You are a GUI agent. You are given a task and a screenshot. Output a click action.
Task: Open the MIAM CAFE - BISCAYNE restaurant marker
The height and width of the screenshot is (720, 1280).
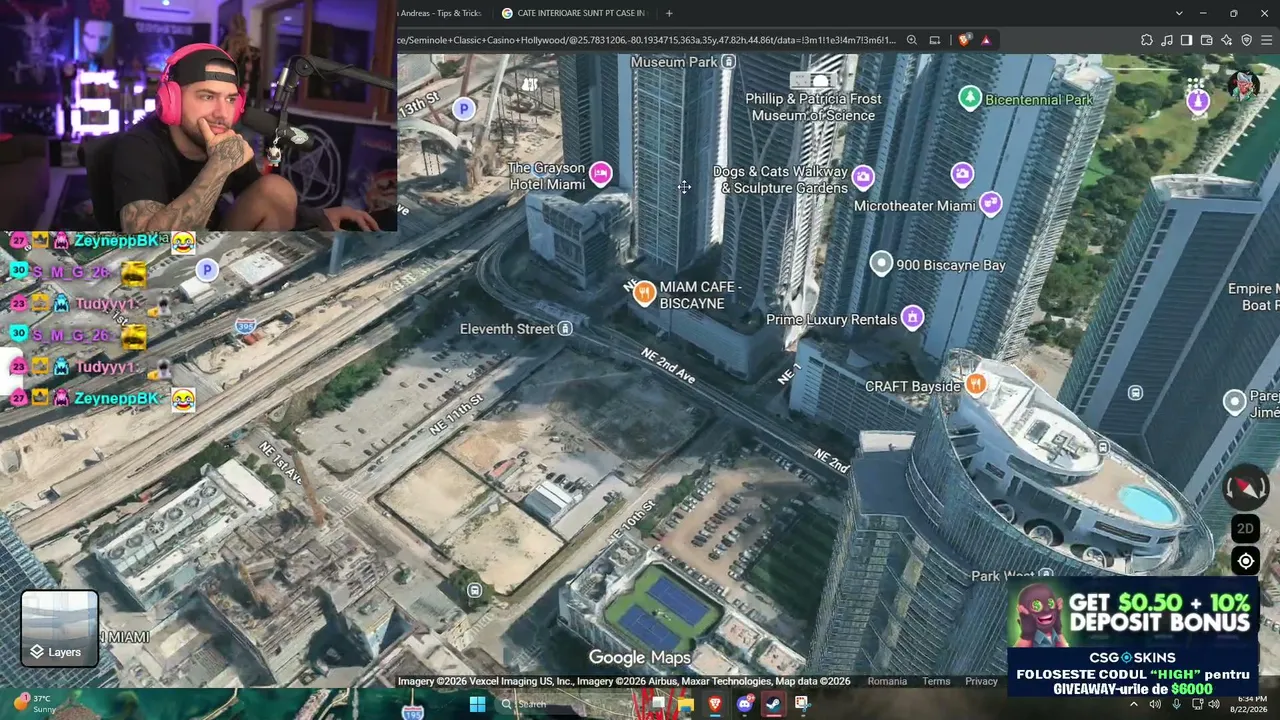pos(644,294)
